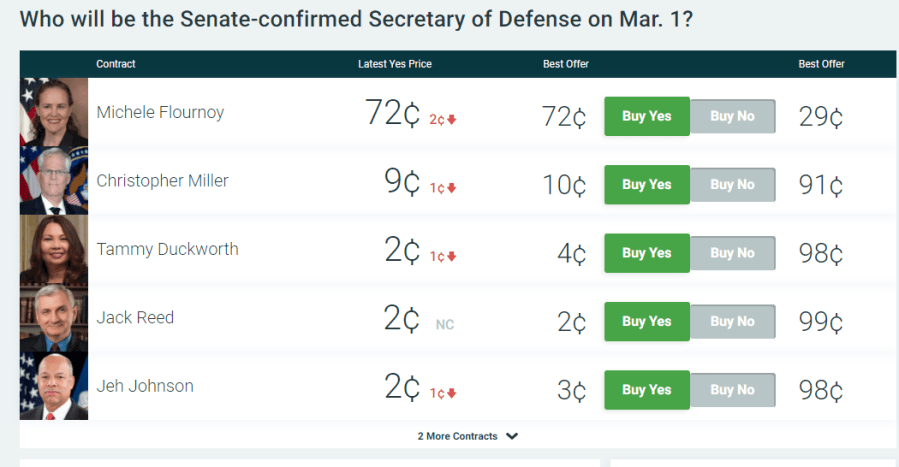
Task: Open the Jack Reed contract name
Action: 135,317
